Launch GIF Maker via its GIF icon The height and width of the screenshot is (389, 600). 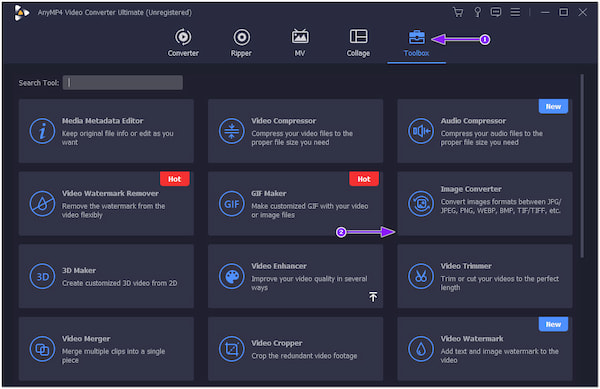click(x=232, y=203)
